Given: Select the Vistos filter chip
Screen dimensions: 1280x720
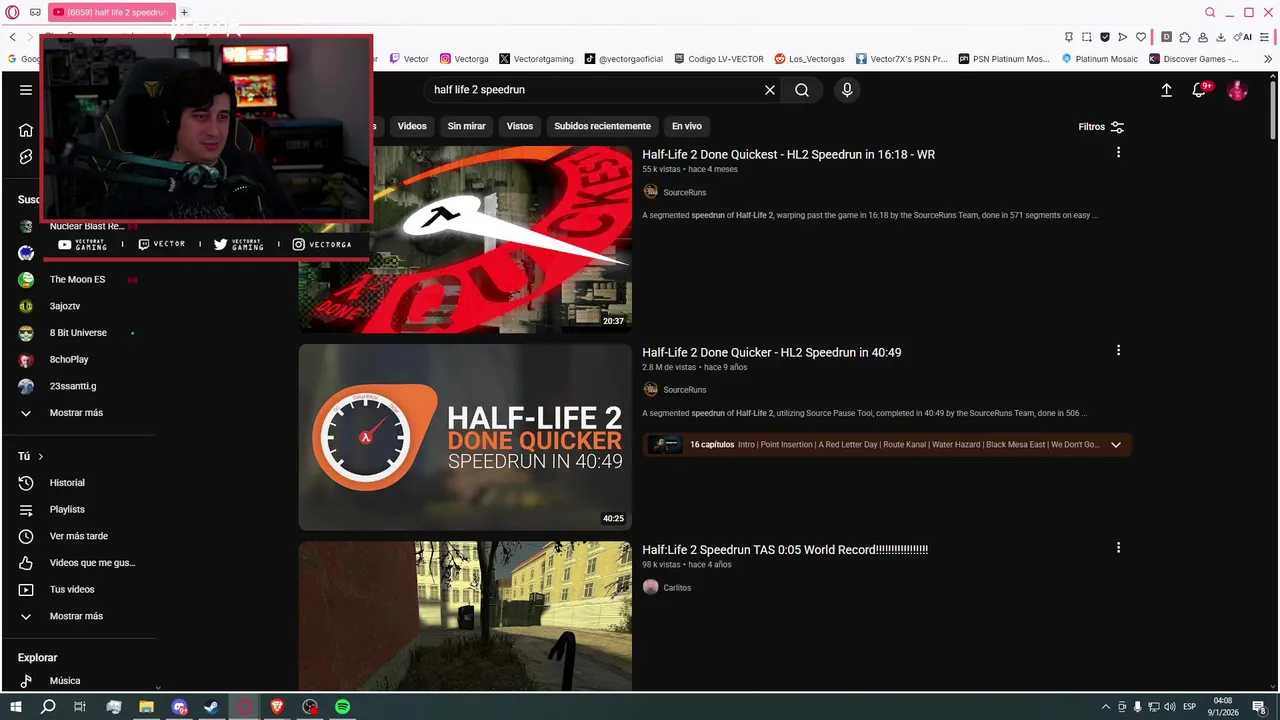Looking at the screenshot, I should point(520,126).
